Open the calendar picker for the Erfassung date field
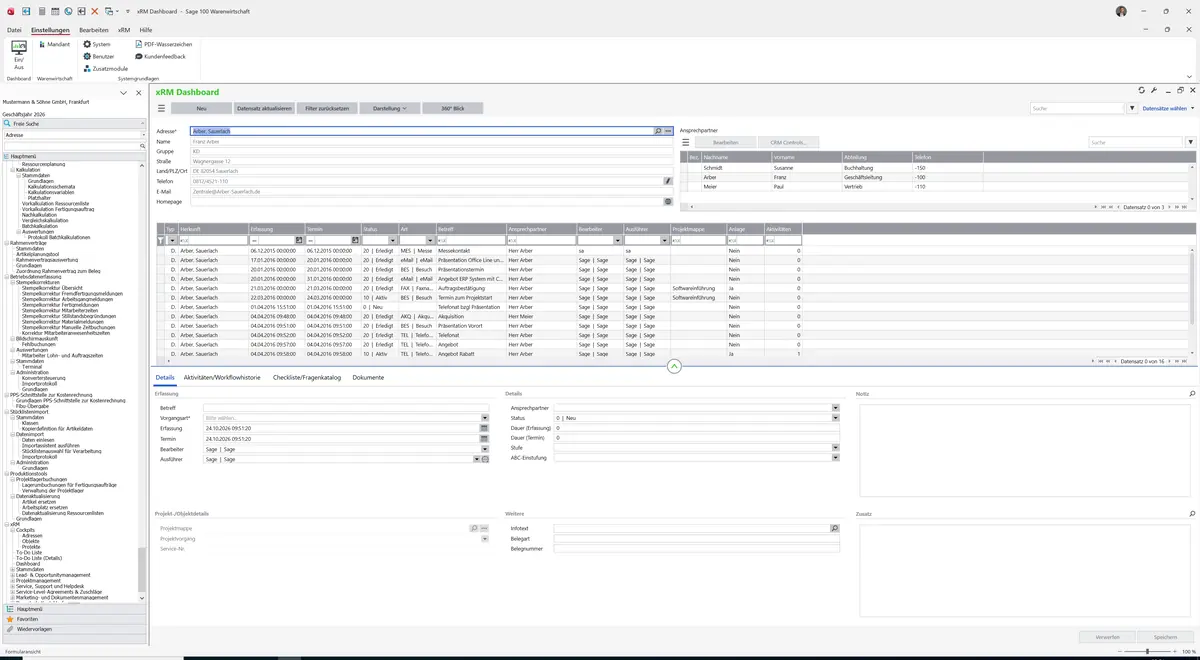 484,428
